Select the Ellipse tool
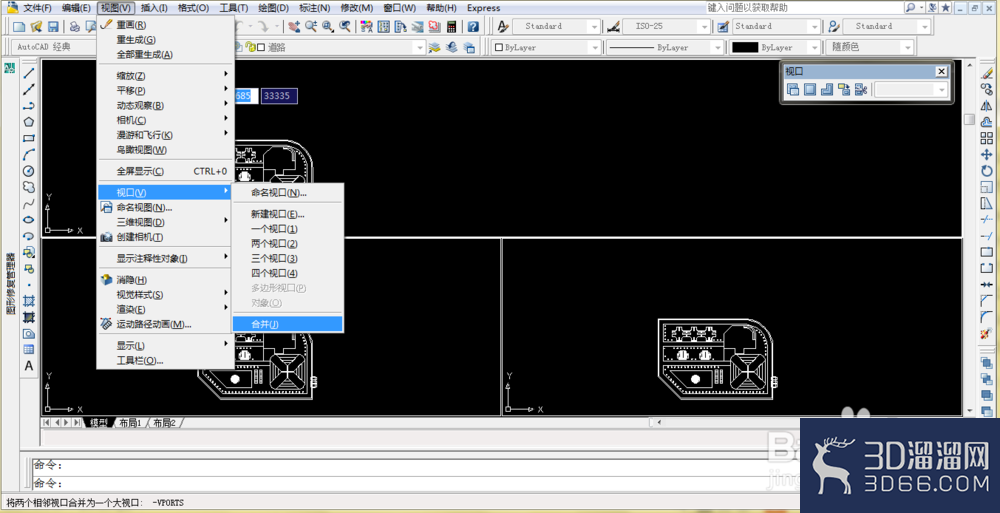This screenshot has height=513, width=1000. [x=29, y=219]
